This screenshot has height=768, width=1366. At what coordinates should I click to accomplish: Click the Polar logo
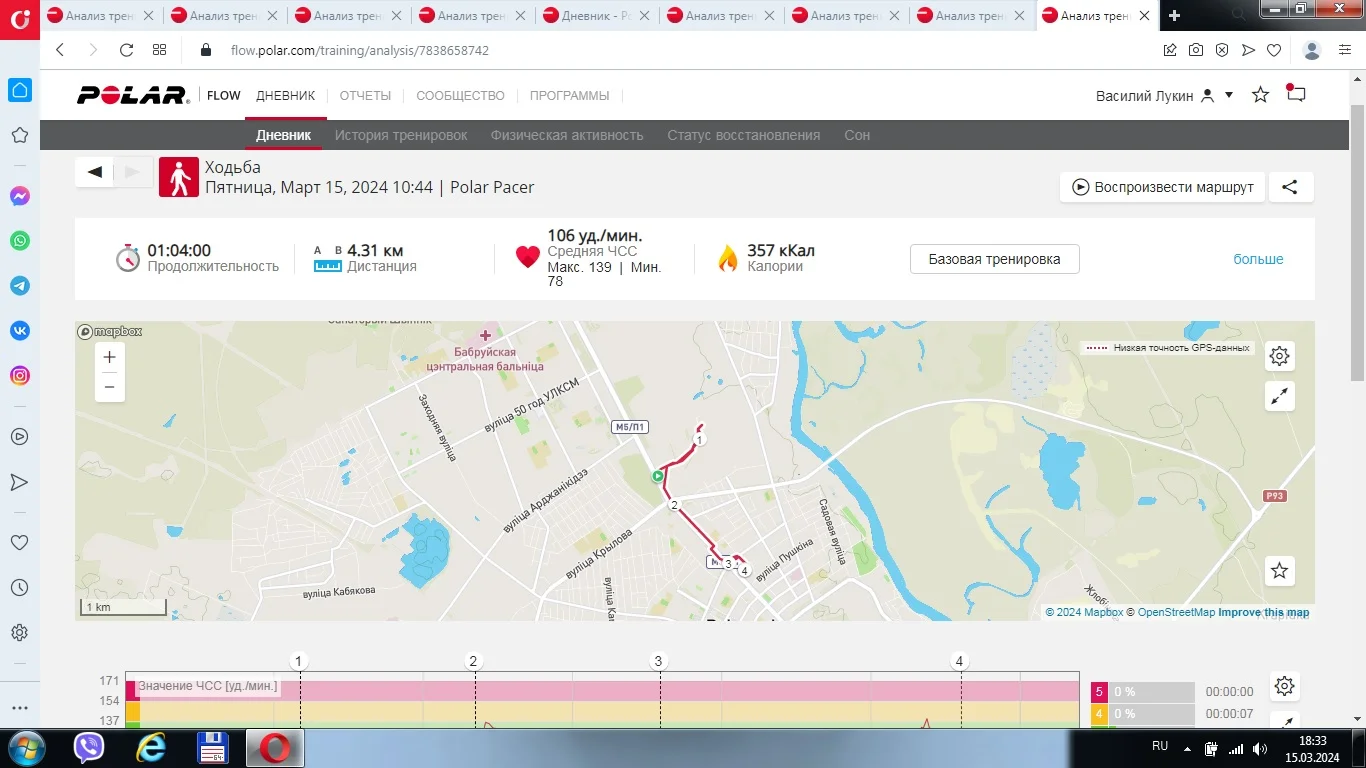click(133, 95)
